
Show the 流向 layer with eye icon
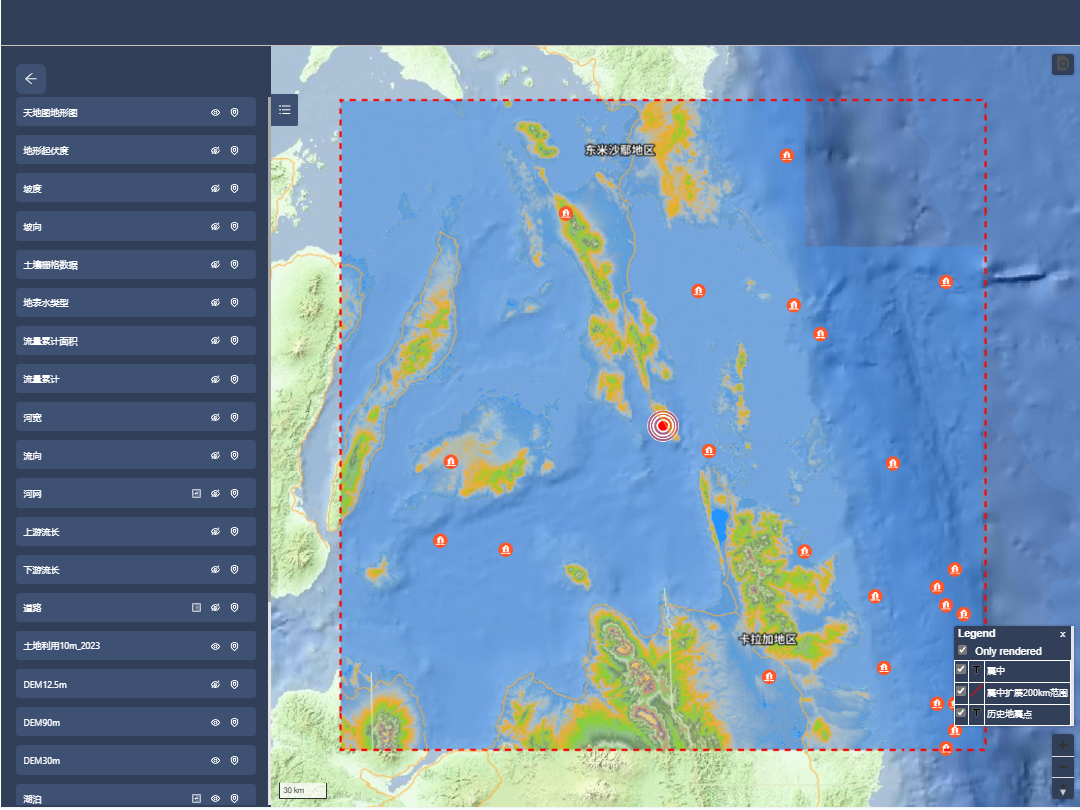point(216,455)
